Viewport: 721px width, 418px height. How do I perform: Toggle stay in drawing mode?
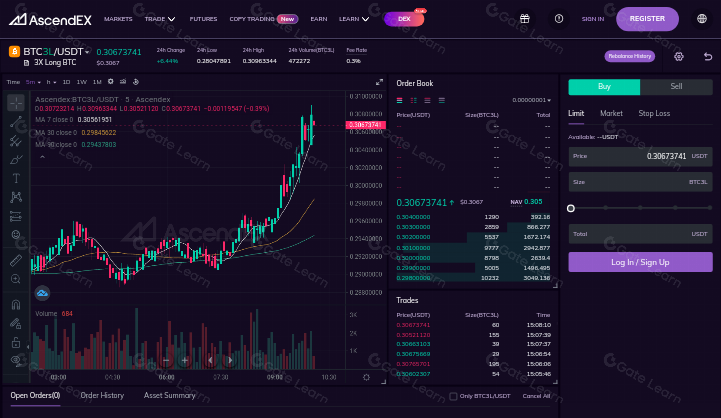click(x=16, y=323)
